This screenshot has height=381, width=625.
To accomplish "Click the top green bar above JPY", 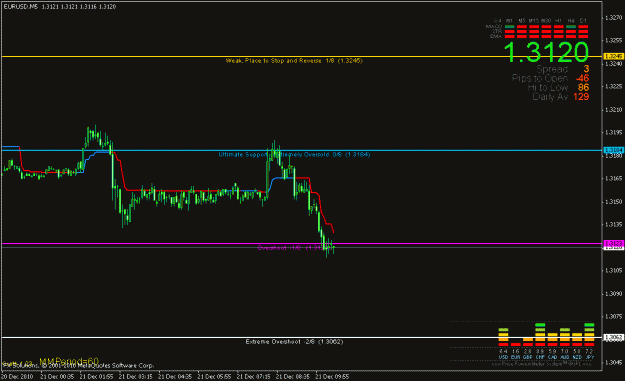I will pyautogui.click(x=589, y=325).
